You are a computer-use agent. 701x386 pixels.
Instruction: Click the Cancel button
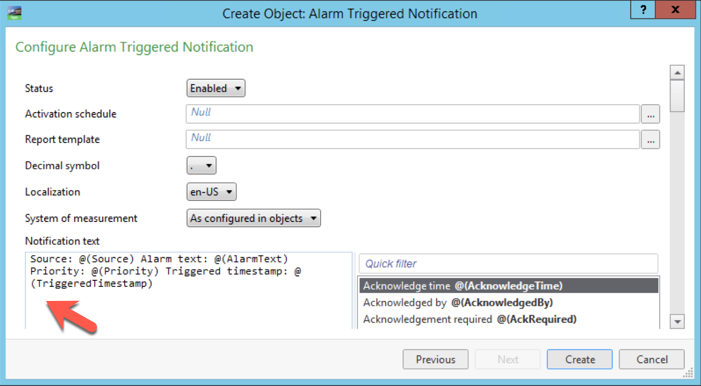(652, 359)
